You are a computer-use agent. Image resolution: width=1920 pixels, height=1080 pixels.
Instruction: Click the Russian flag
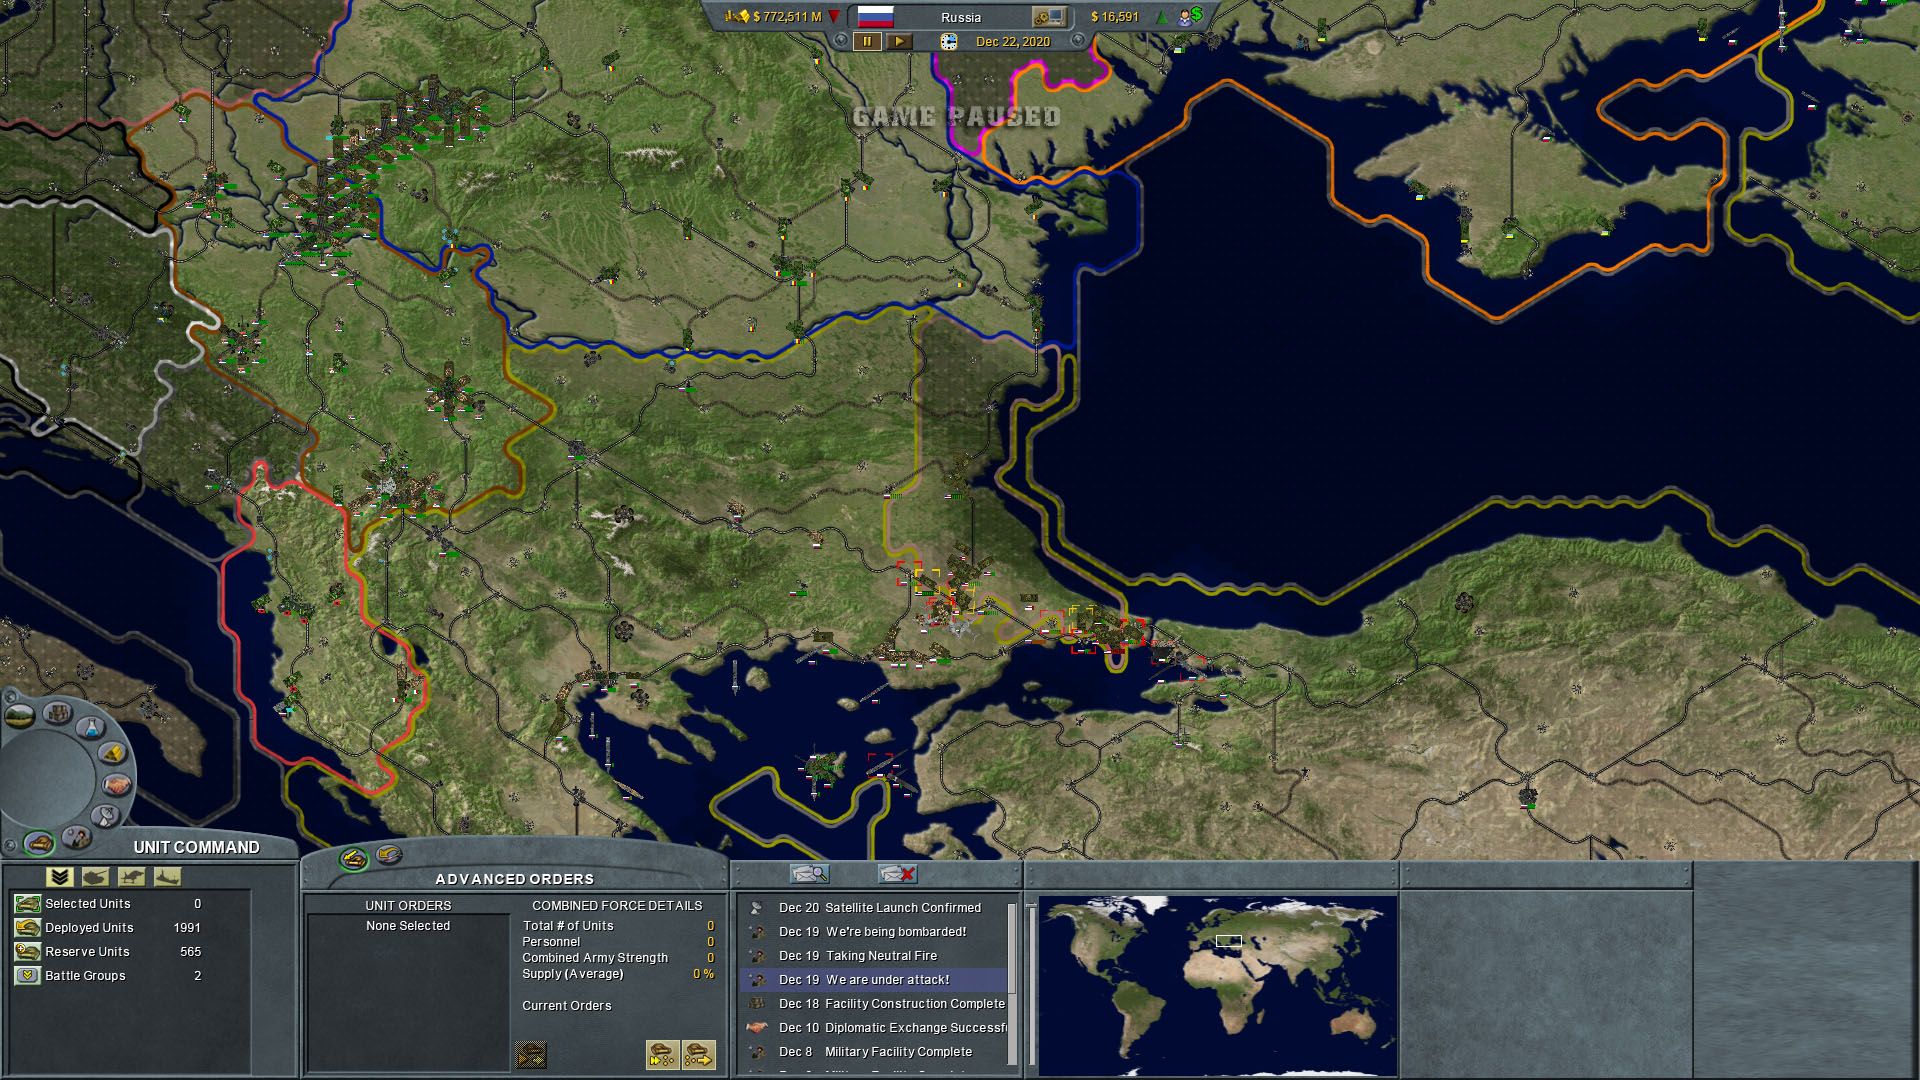(x=875, y=17)
